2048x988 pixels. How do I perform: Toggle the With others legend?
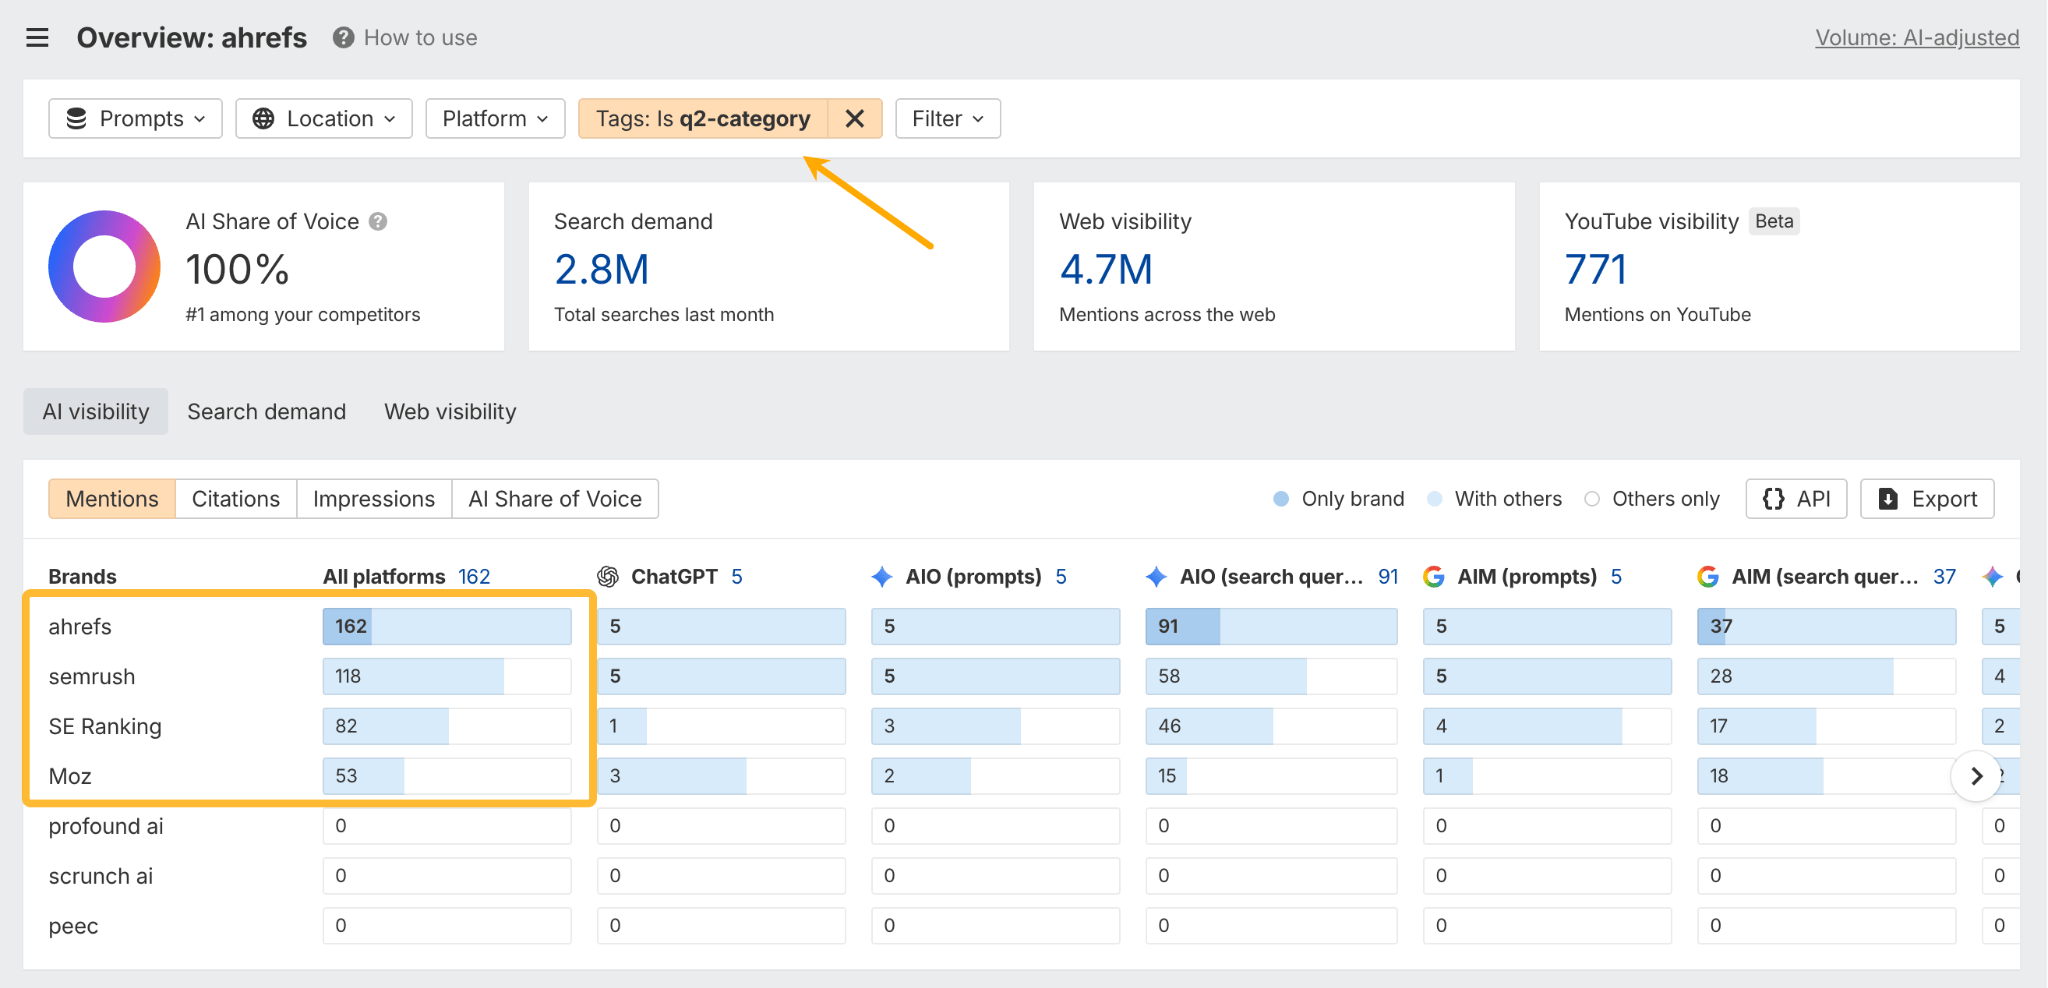(x=1494, y=499)
